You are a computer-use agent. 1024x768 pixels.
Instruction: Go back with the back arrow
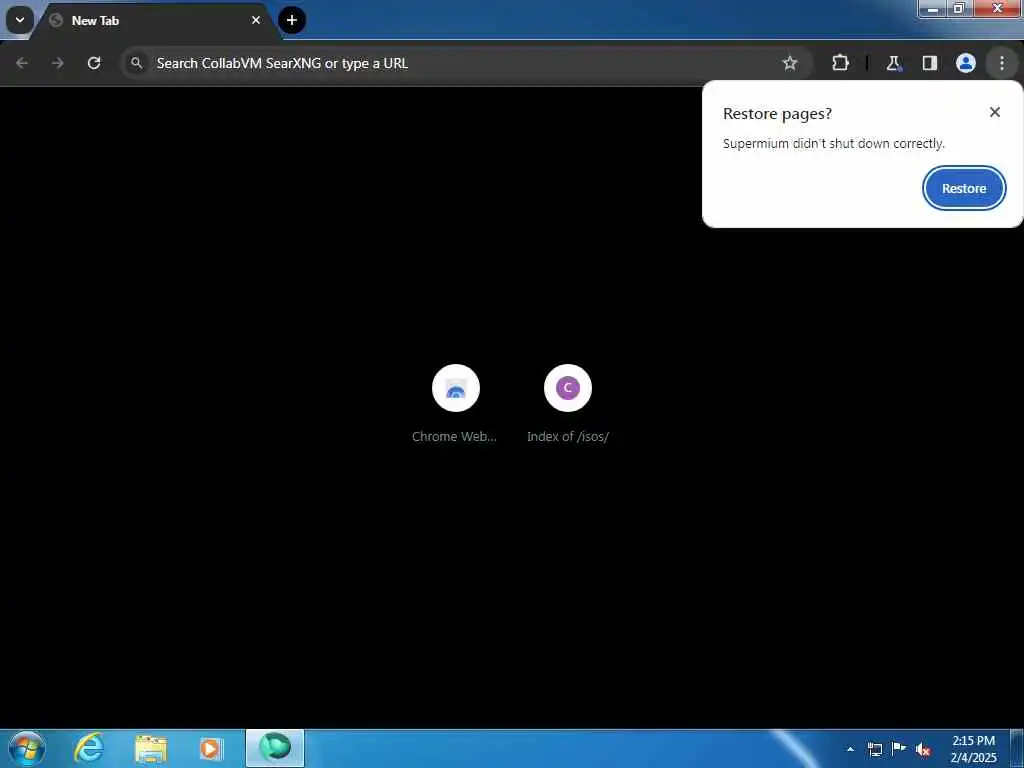coord(22,63)
